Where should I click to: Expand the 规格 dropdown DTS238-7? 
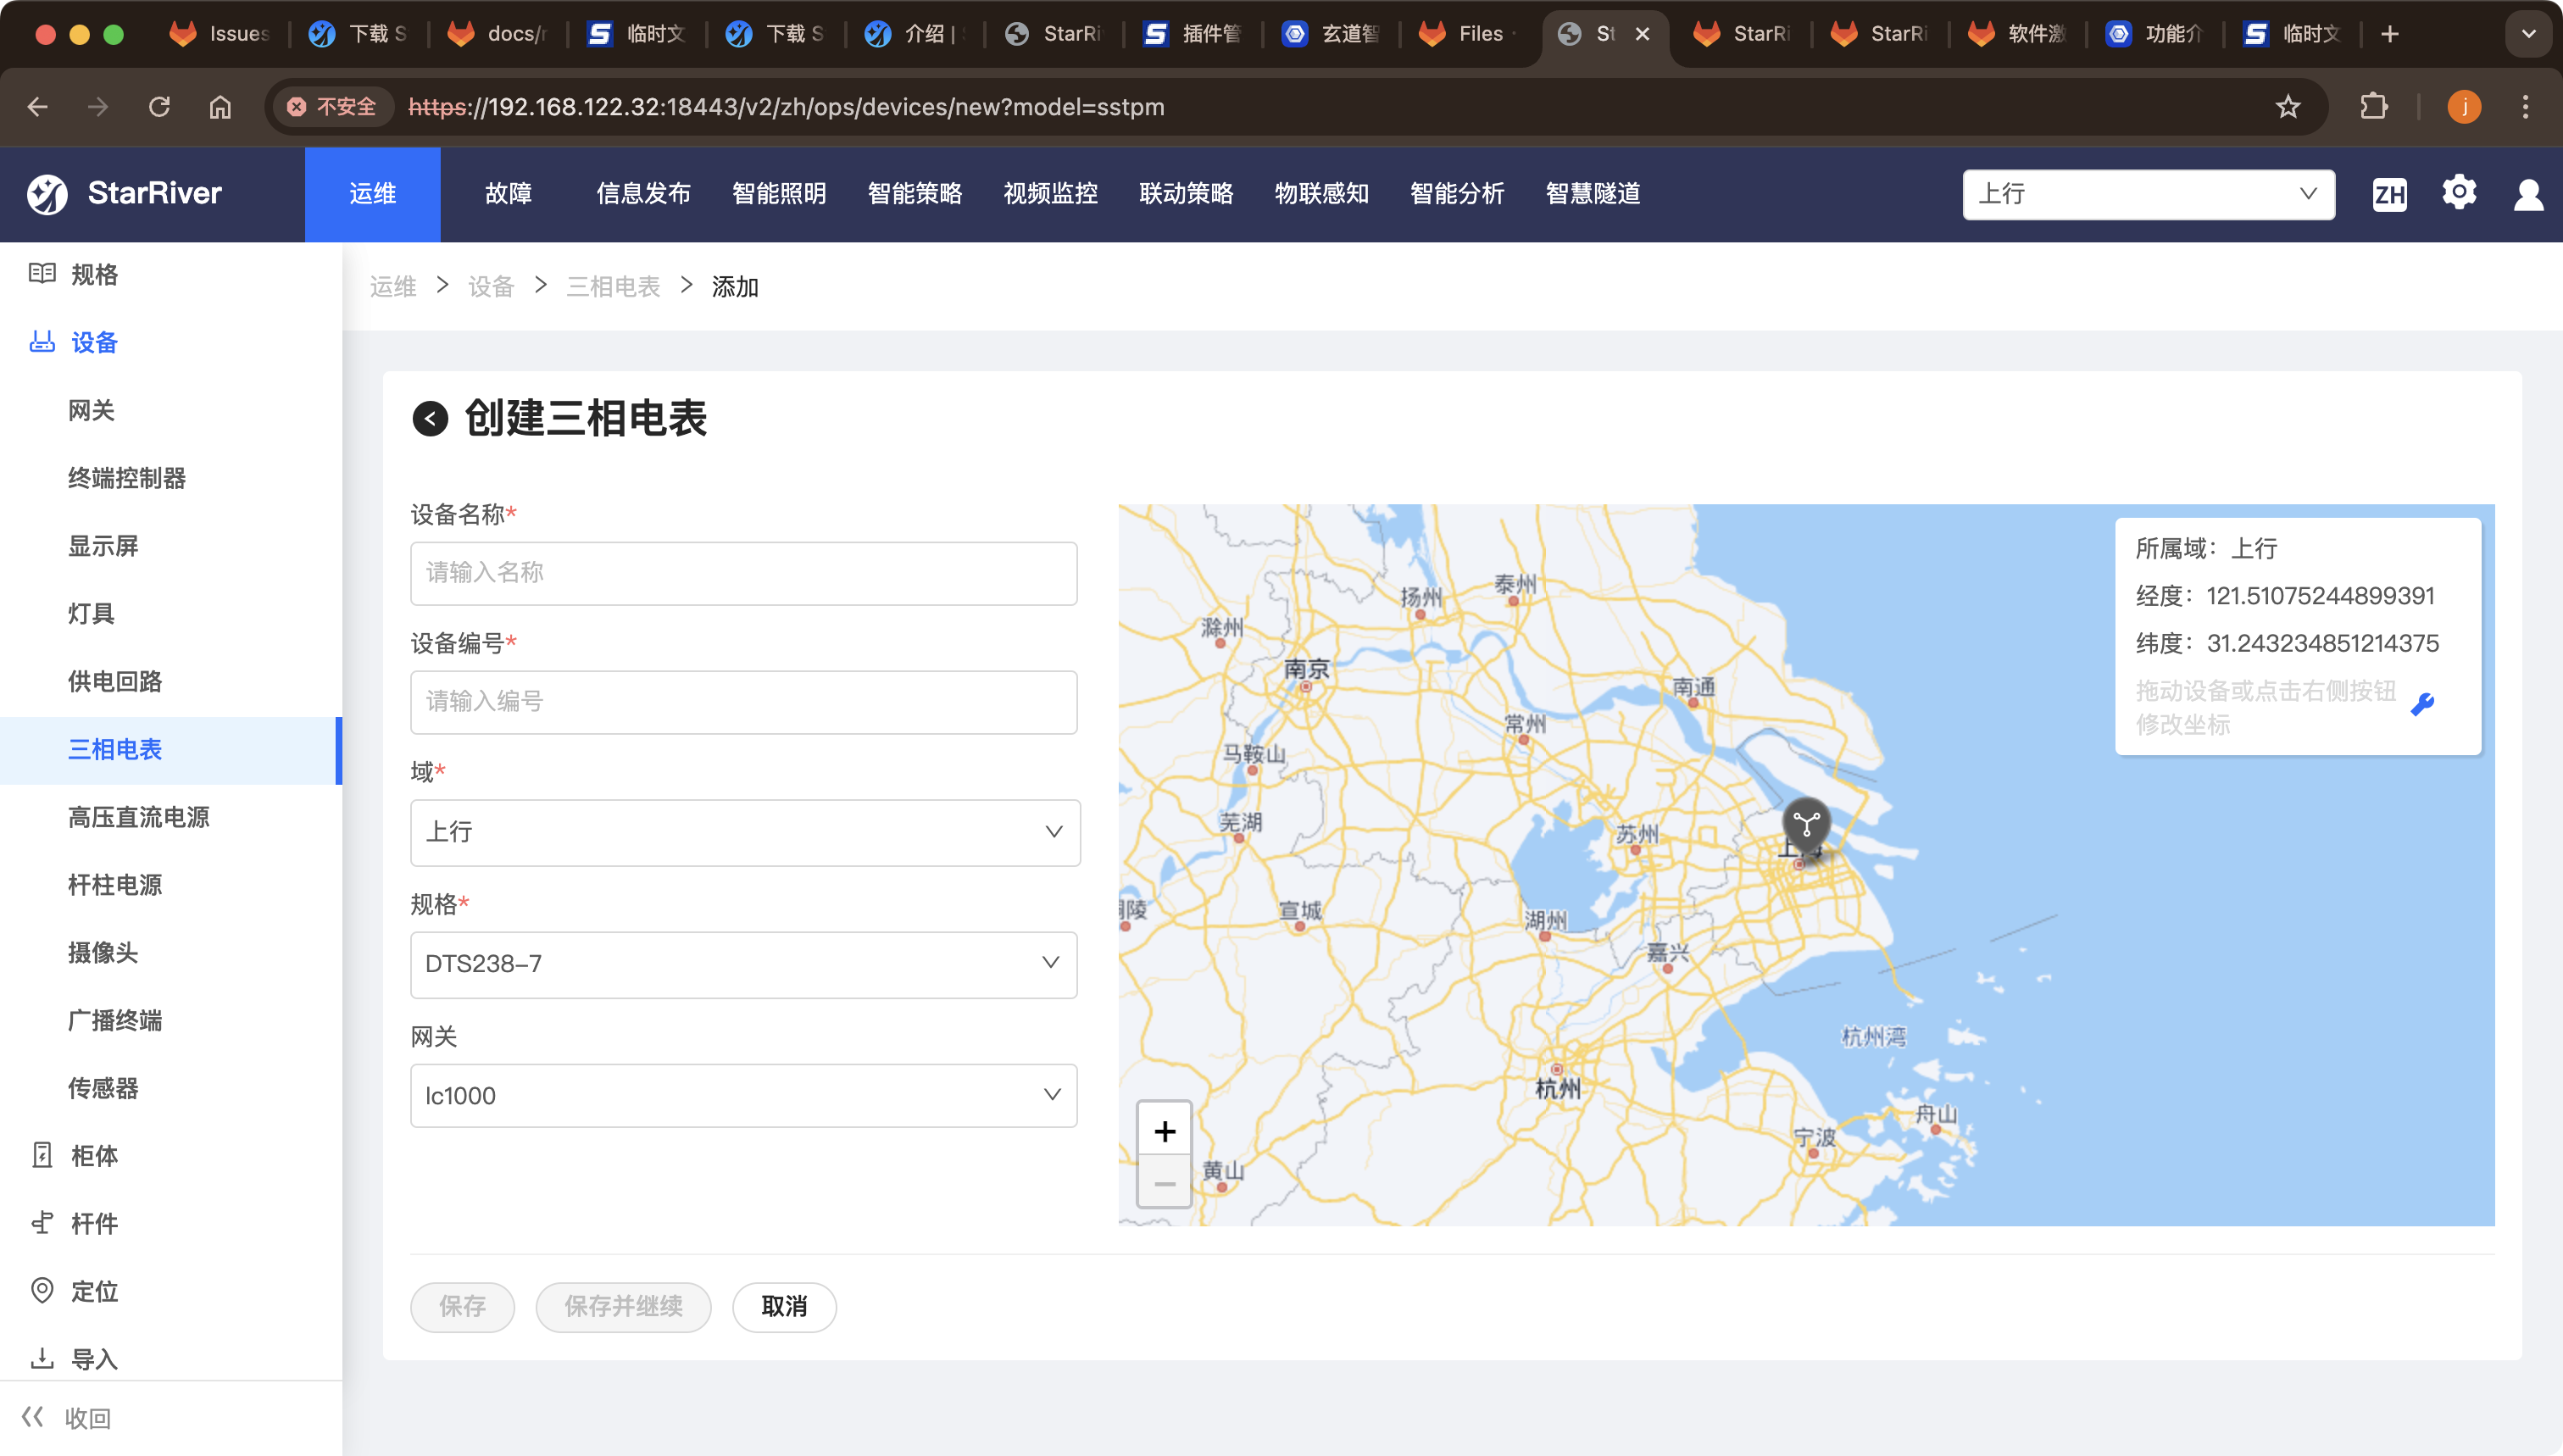tap(744, 964)
